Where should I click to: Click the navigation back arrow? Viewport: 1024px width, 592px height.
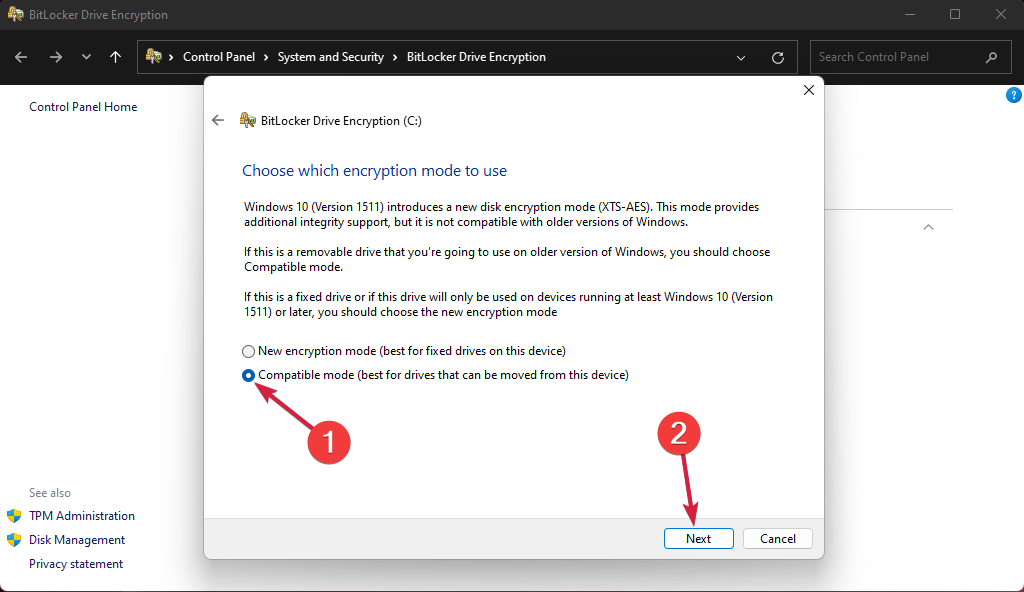[20, 57]
